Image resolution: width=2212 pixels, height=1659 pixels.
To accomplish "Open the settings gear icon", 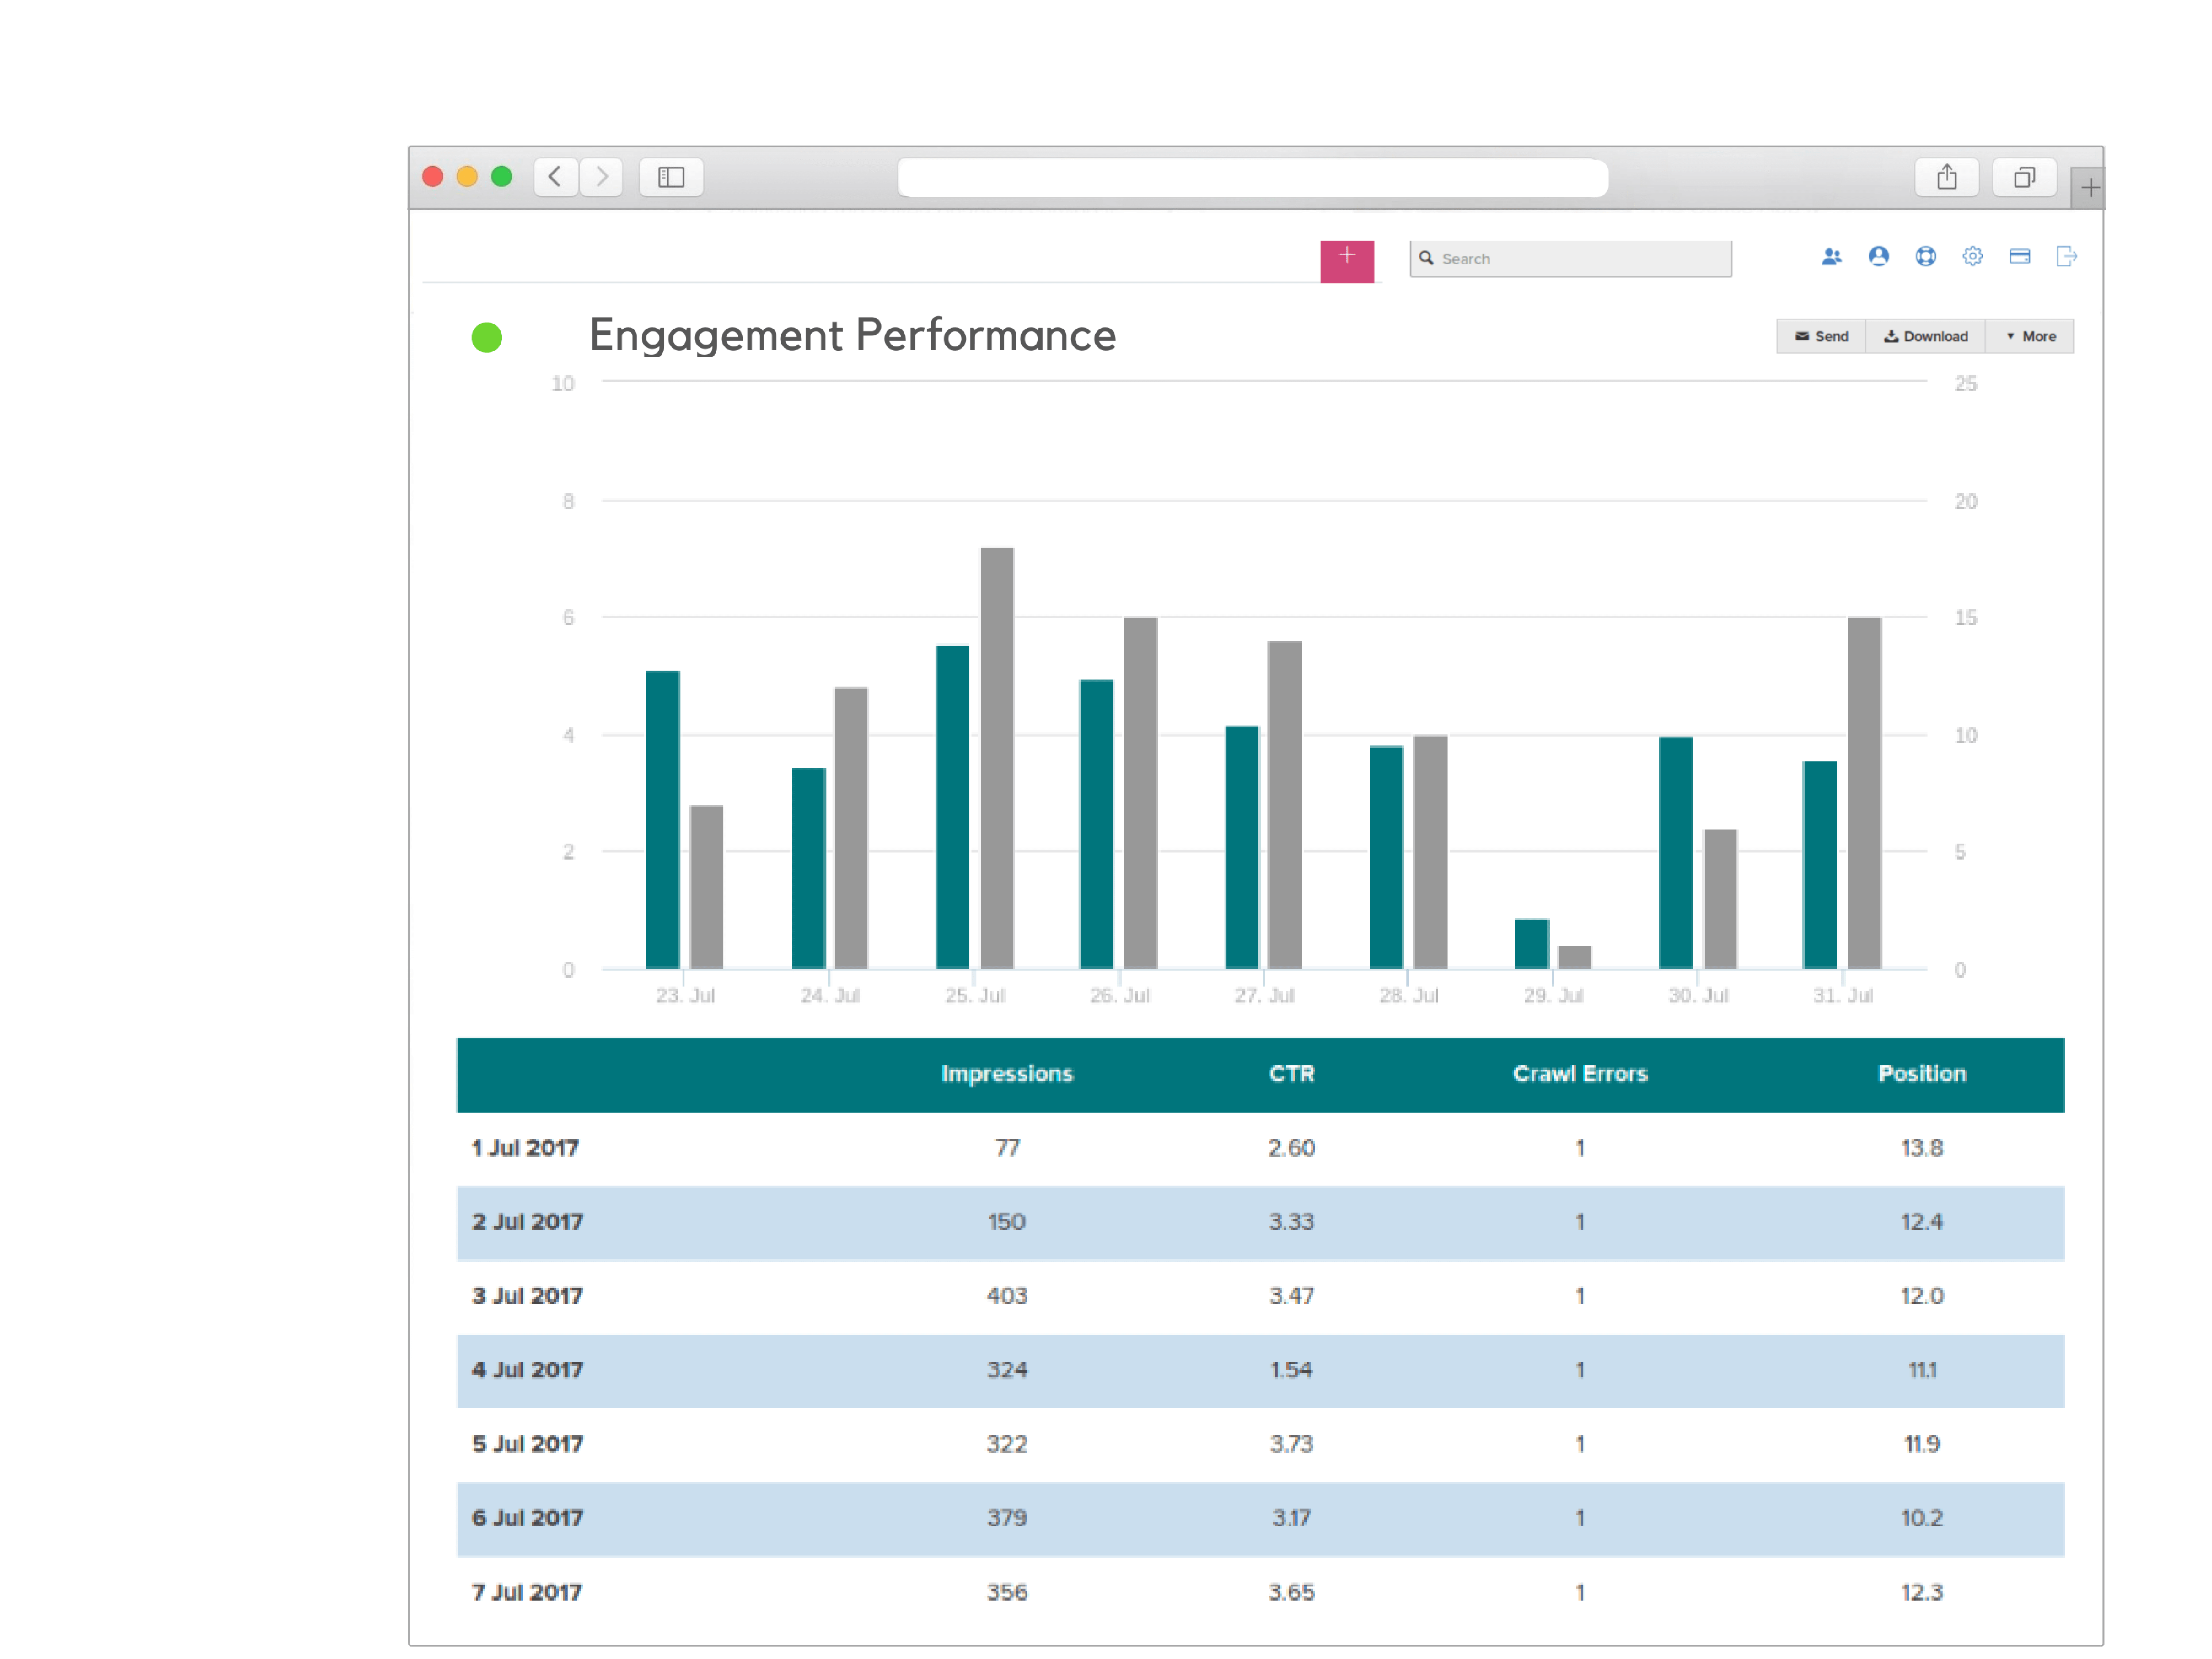I will (1972, 257).
